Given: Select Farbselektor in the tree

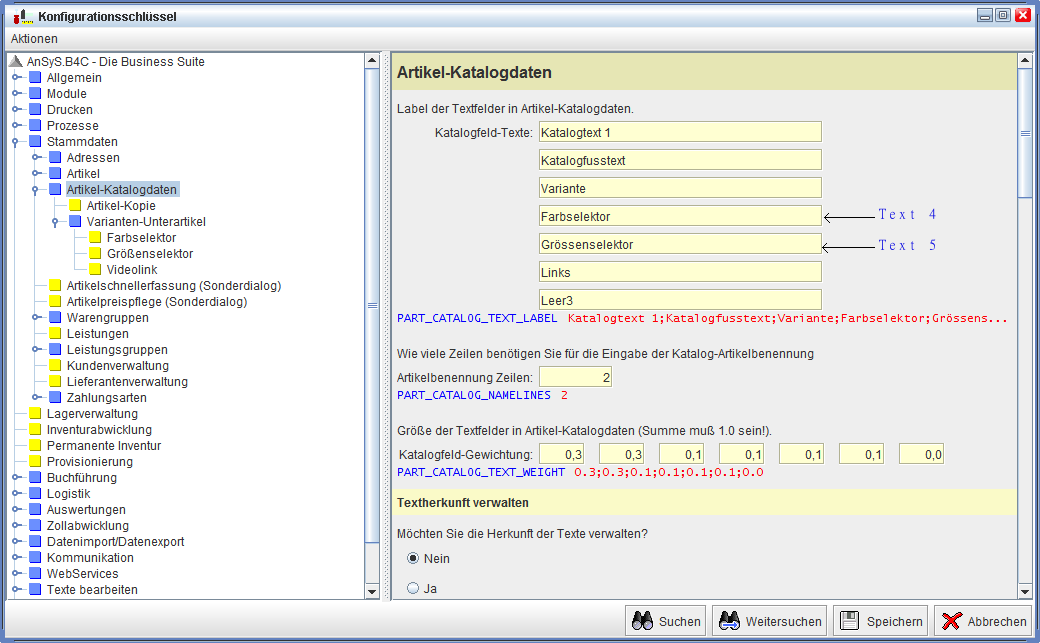Looking at the screenshot, I should coord(141,238).
